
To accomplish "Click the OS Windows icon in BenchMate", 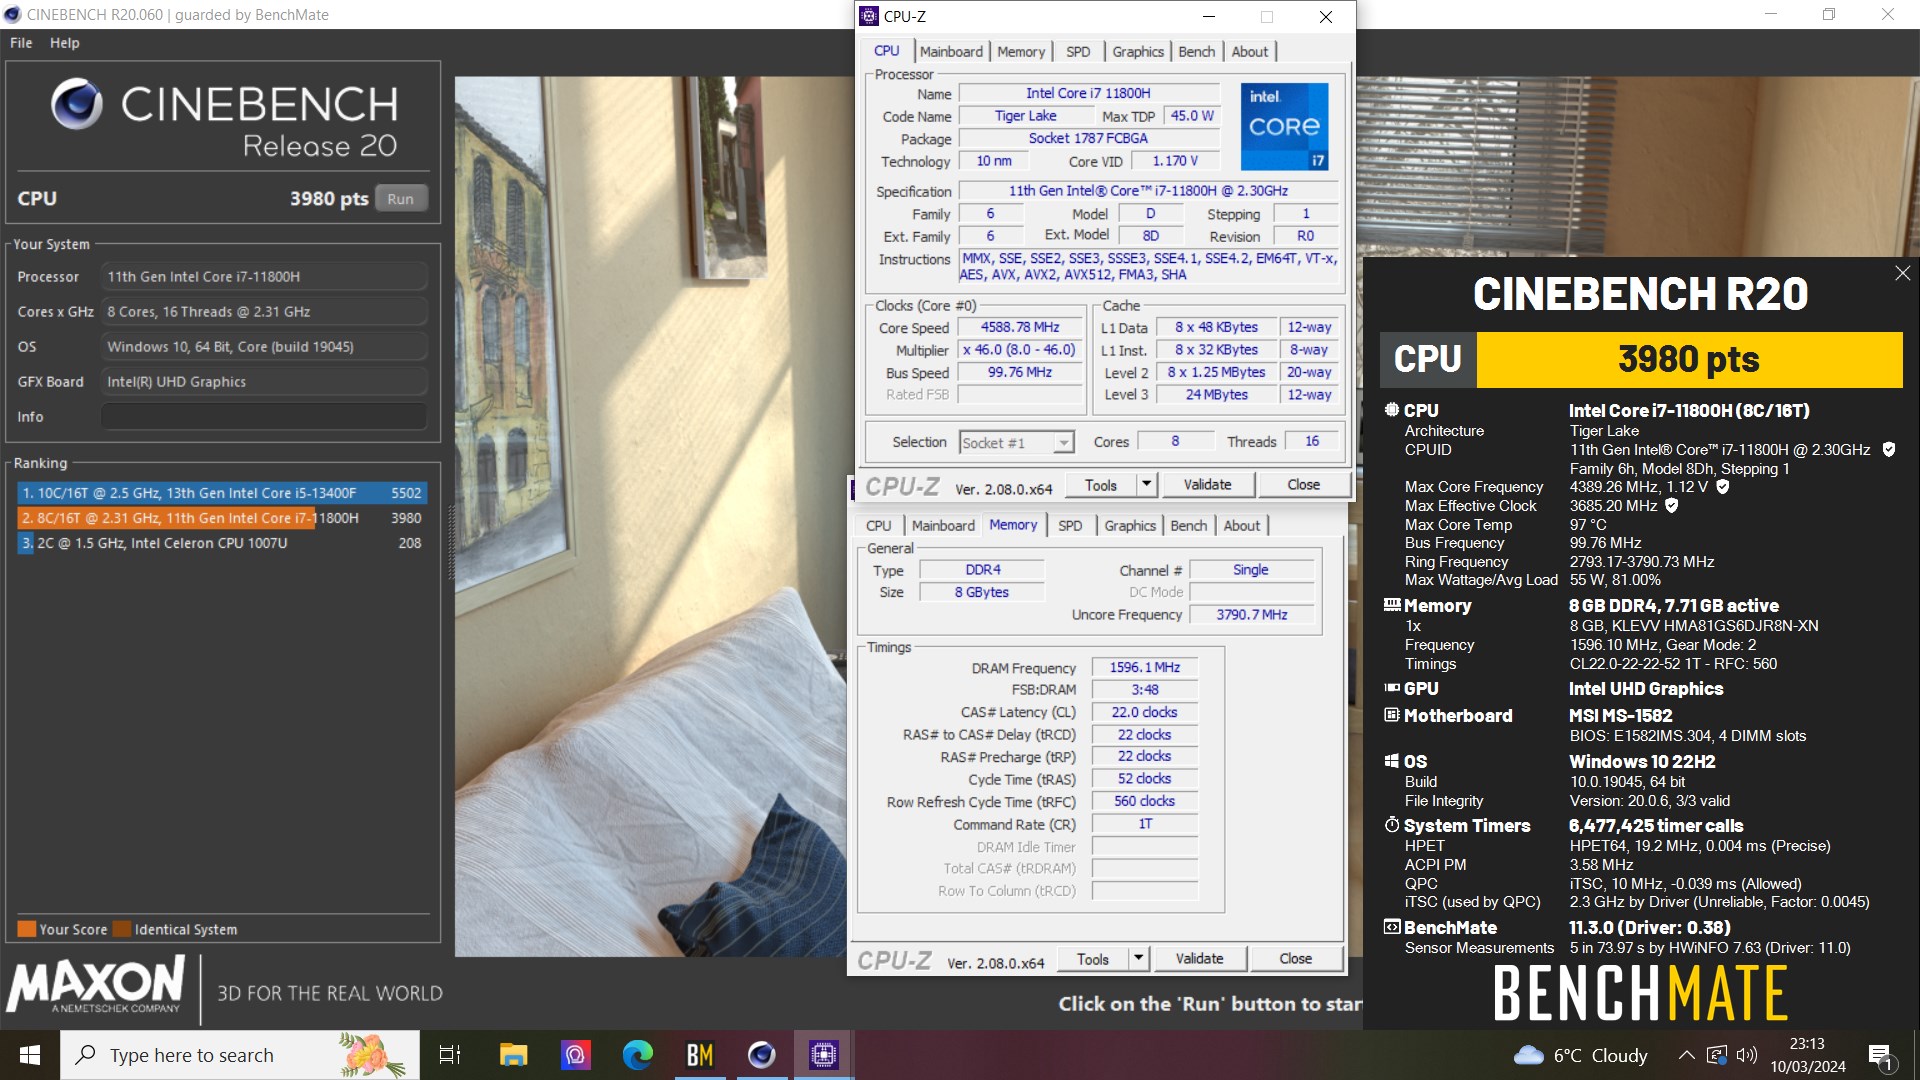I will (x=1392, y=761).
